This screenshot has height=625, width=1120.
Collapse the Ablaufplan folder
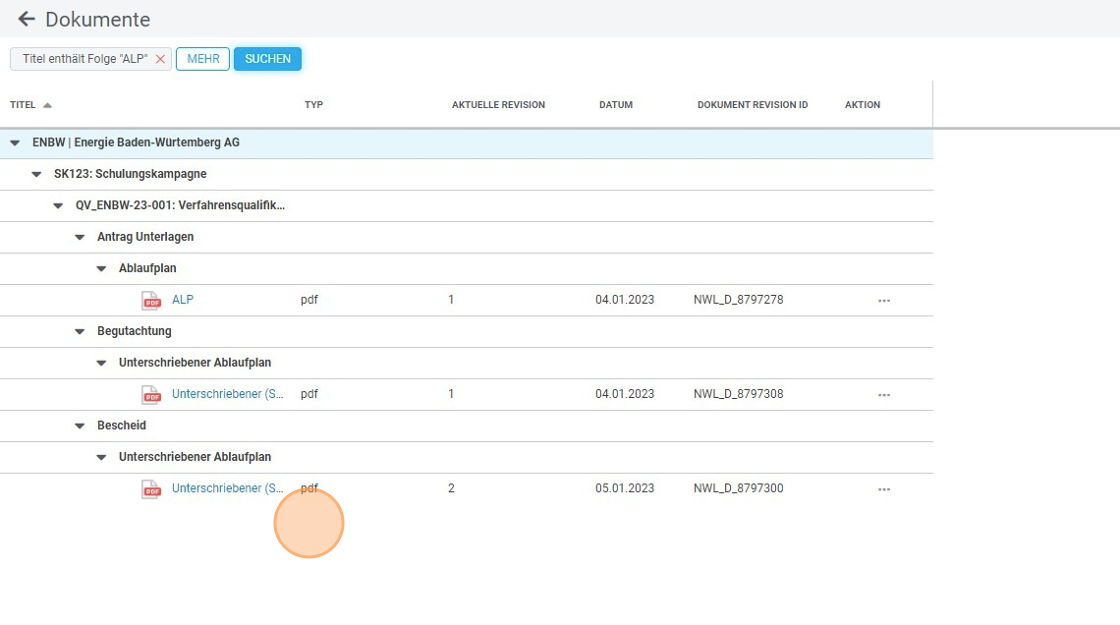click(x=101, y=269)
